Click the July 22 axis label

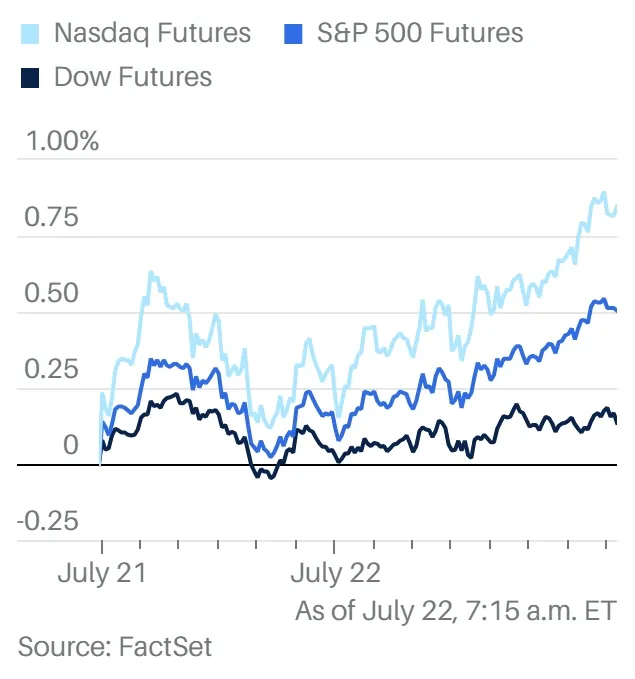(x=336, y=574)
